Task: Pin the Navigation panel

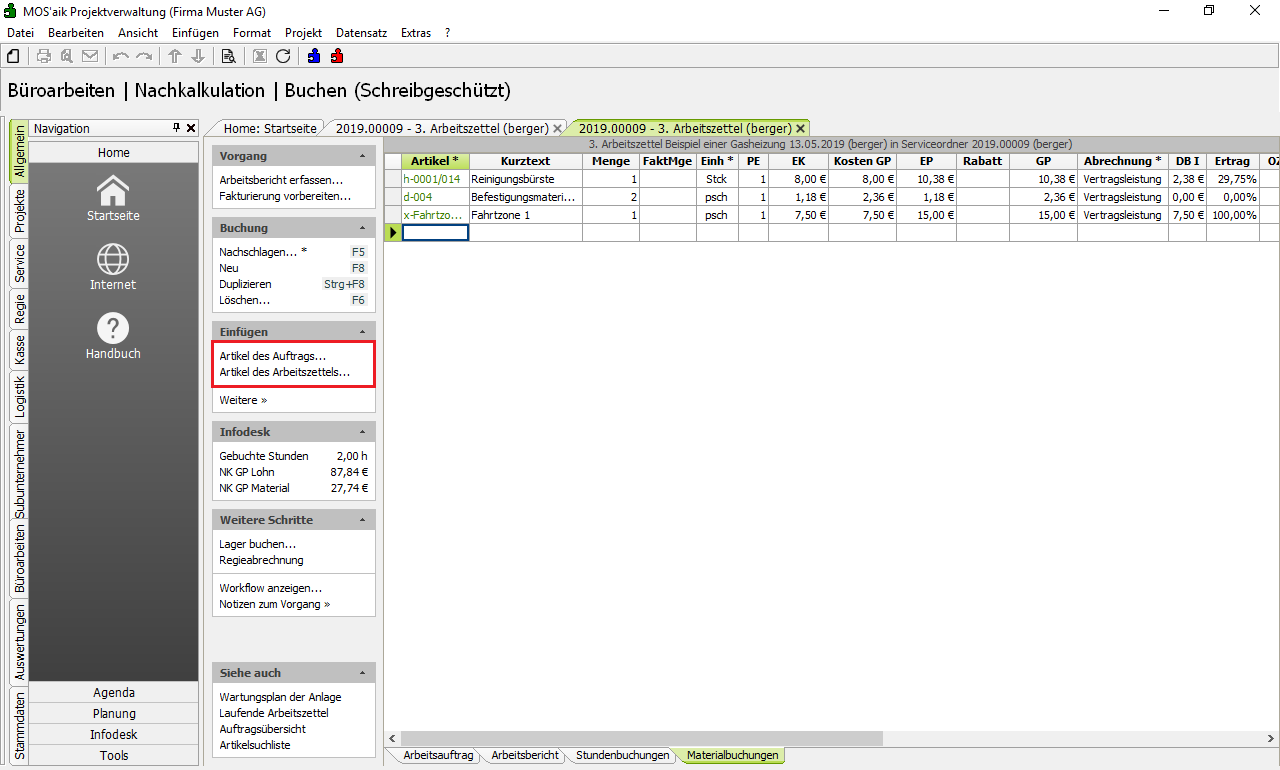Action: (x=176, y=128)
